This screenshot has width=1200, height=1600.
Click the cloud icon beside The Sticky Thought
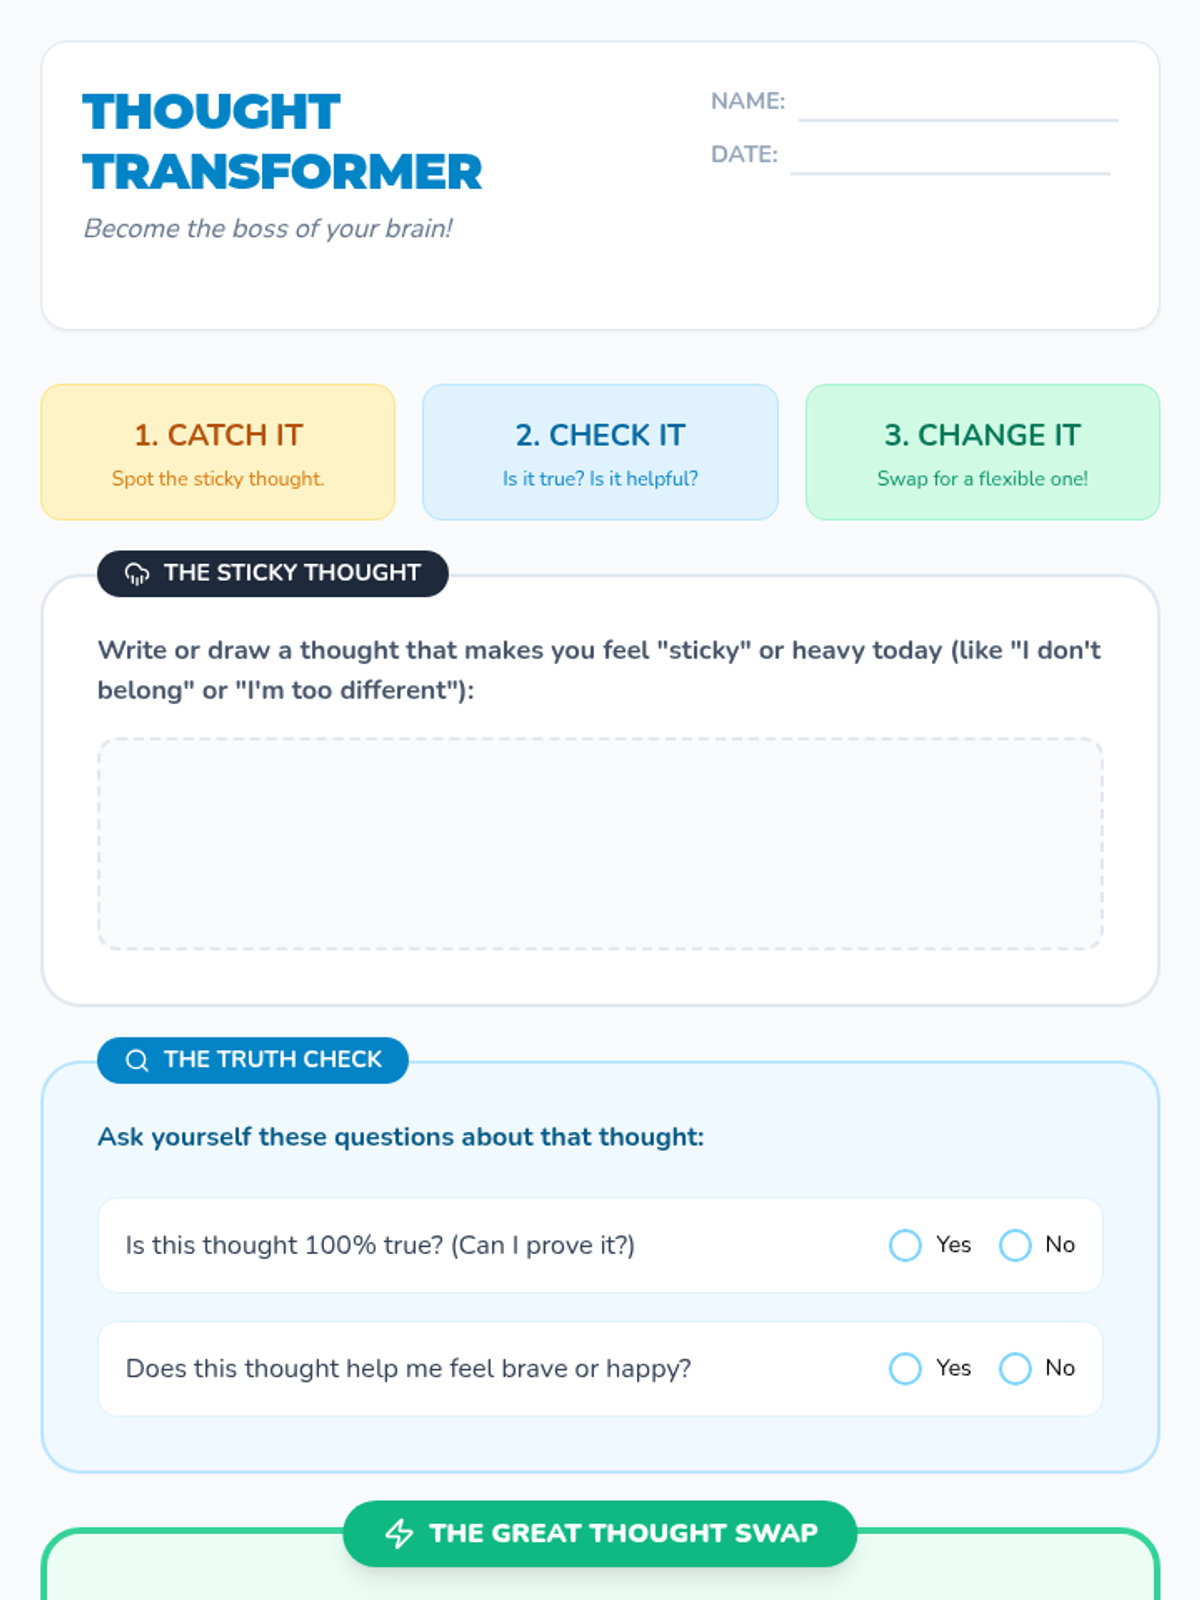137,573
